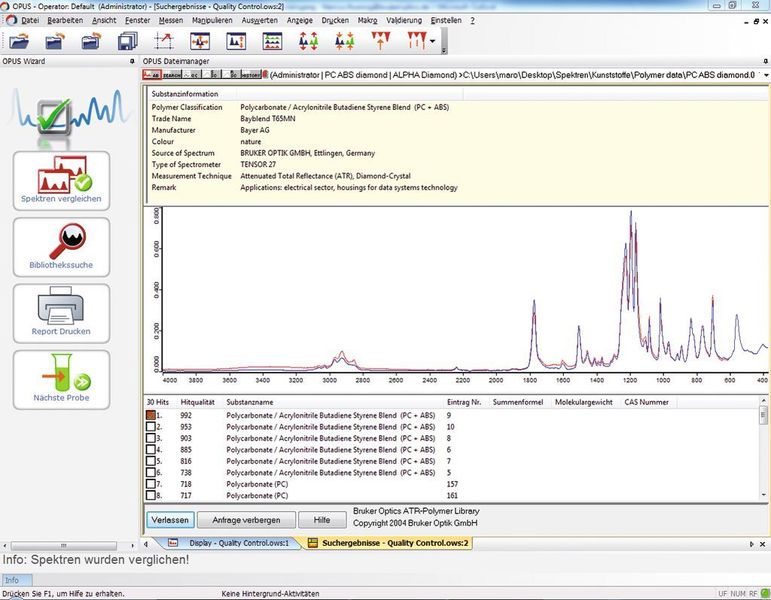Check the box for hit 4 (885)
Image resolution: width=771 pixels, height=600 pixels.
tap(151, 449)
